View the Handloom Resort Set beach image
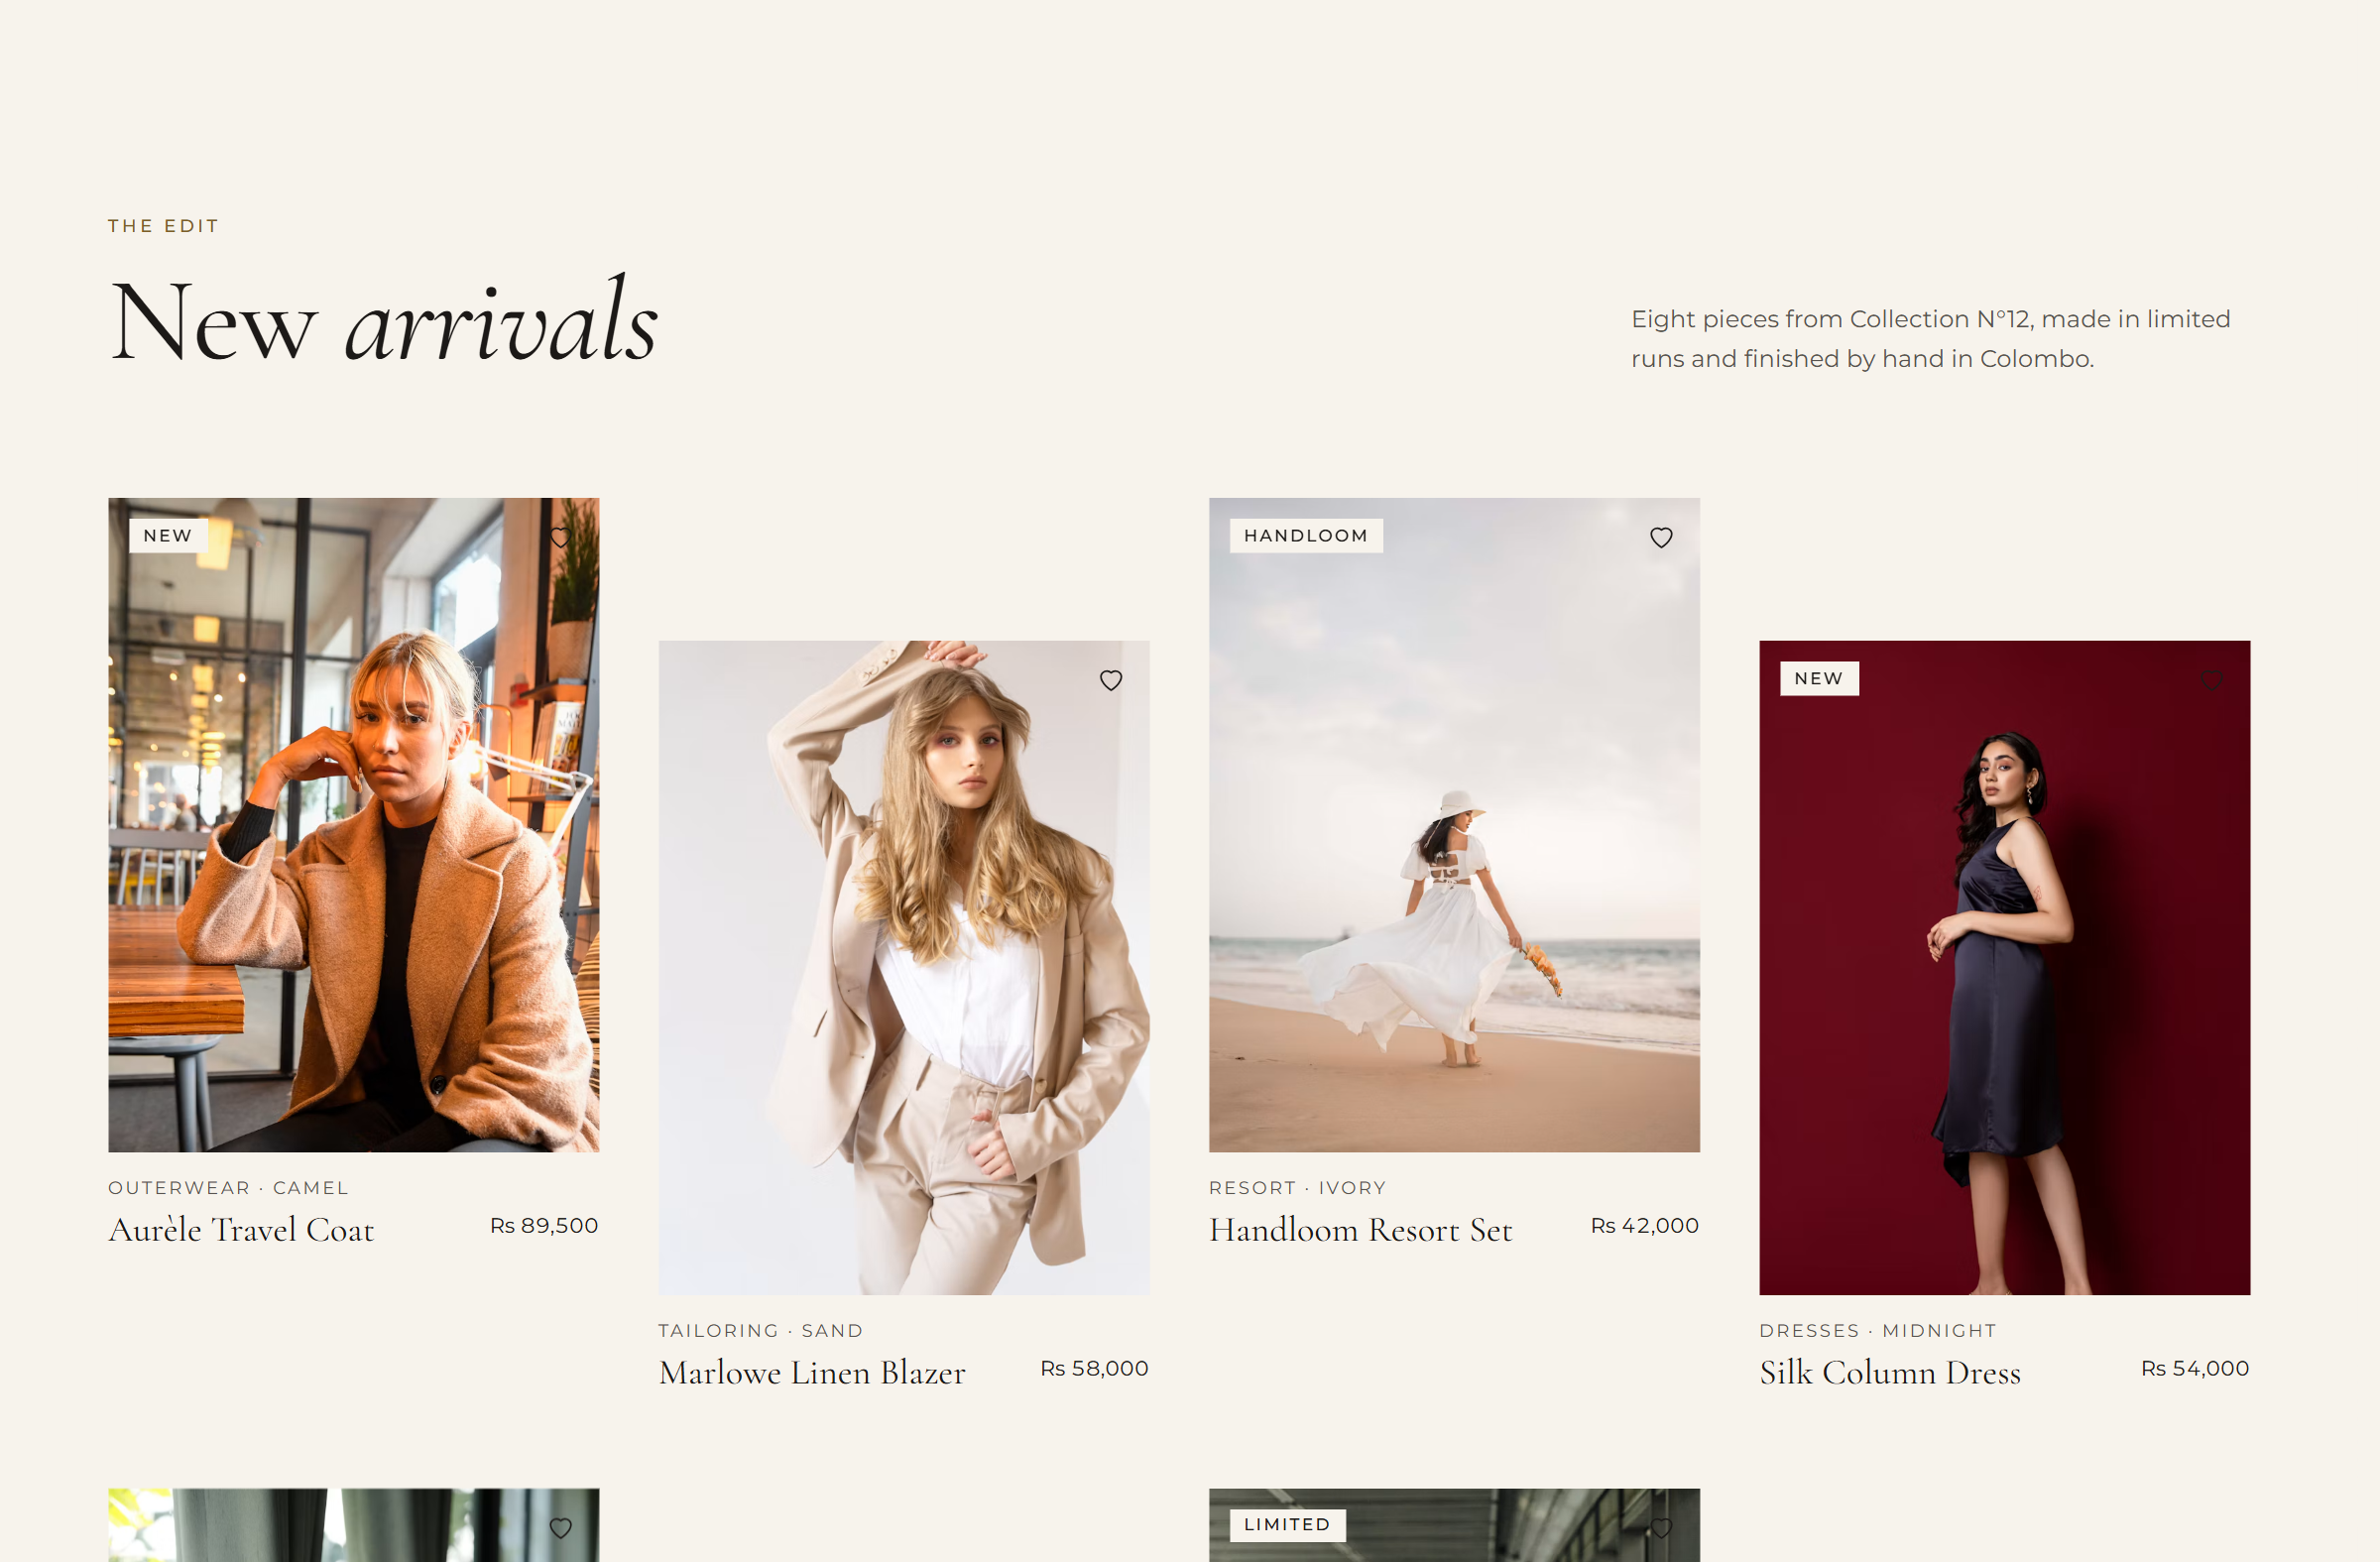This screenshot has width=2380, height=1562. click(x=1454, y=825)
